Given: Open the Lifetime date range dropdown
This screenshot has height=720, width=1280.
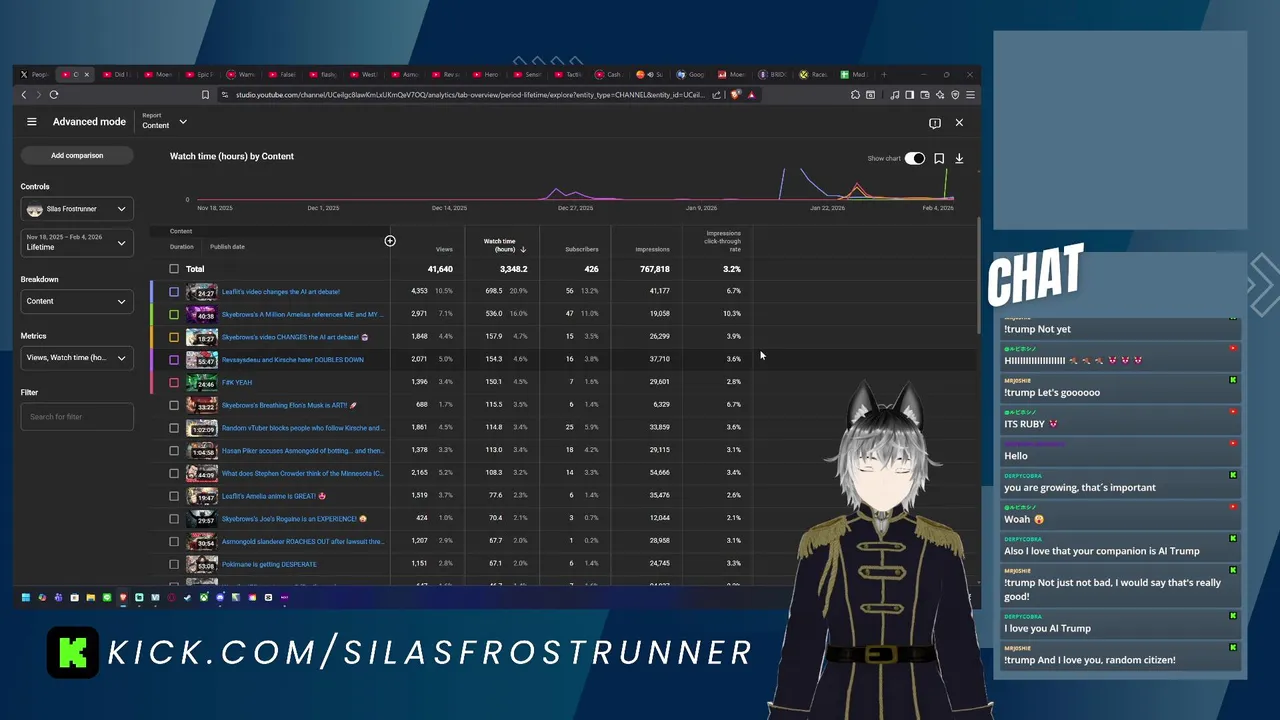Looking at the screenshot, I should [x=77, y=242].
